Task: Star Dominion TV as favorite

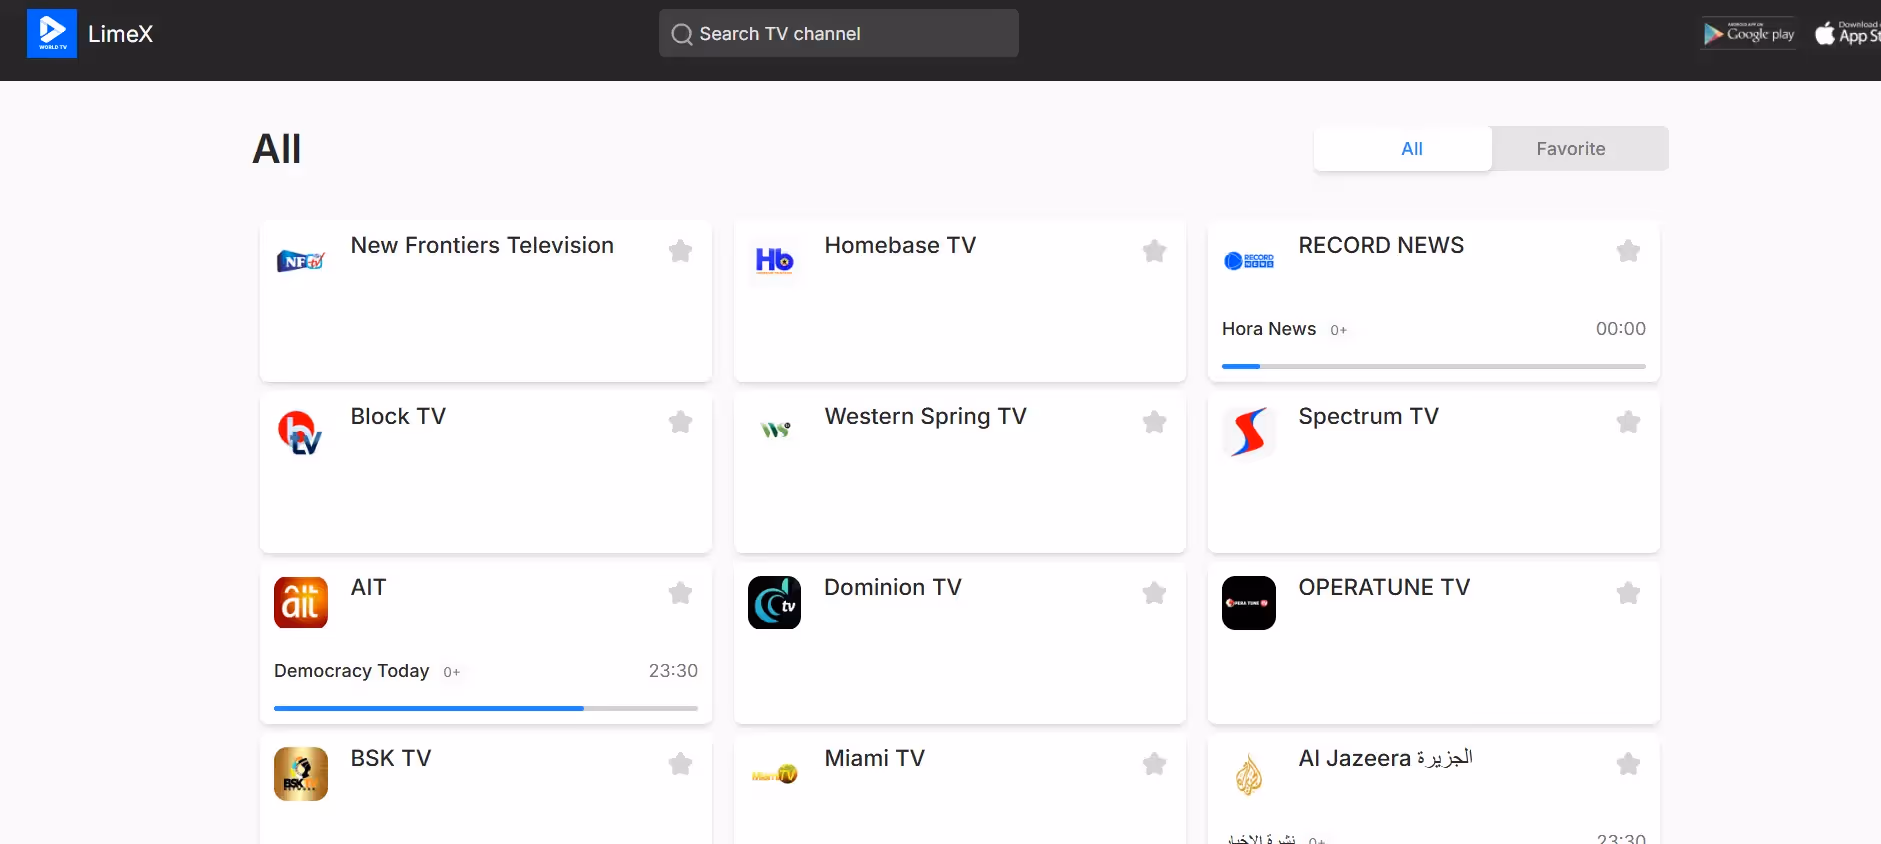Action: pyautogui.click(x=1154, y=592)
